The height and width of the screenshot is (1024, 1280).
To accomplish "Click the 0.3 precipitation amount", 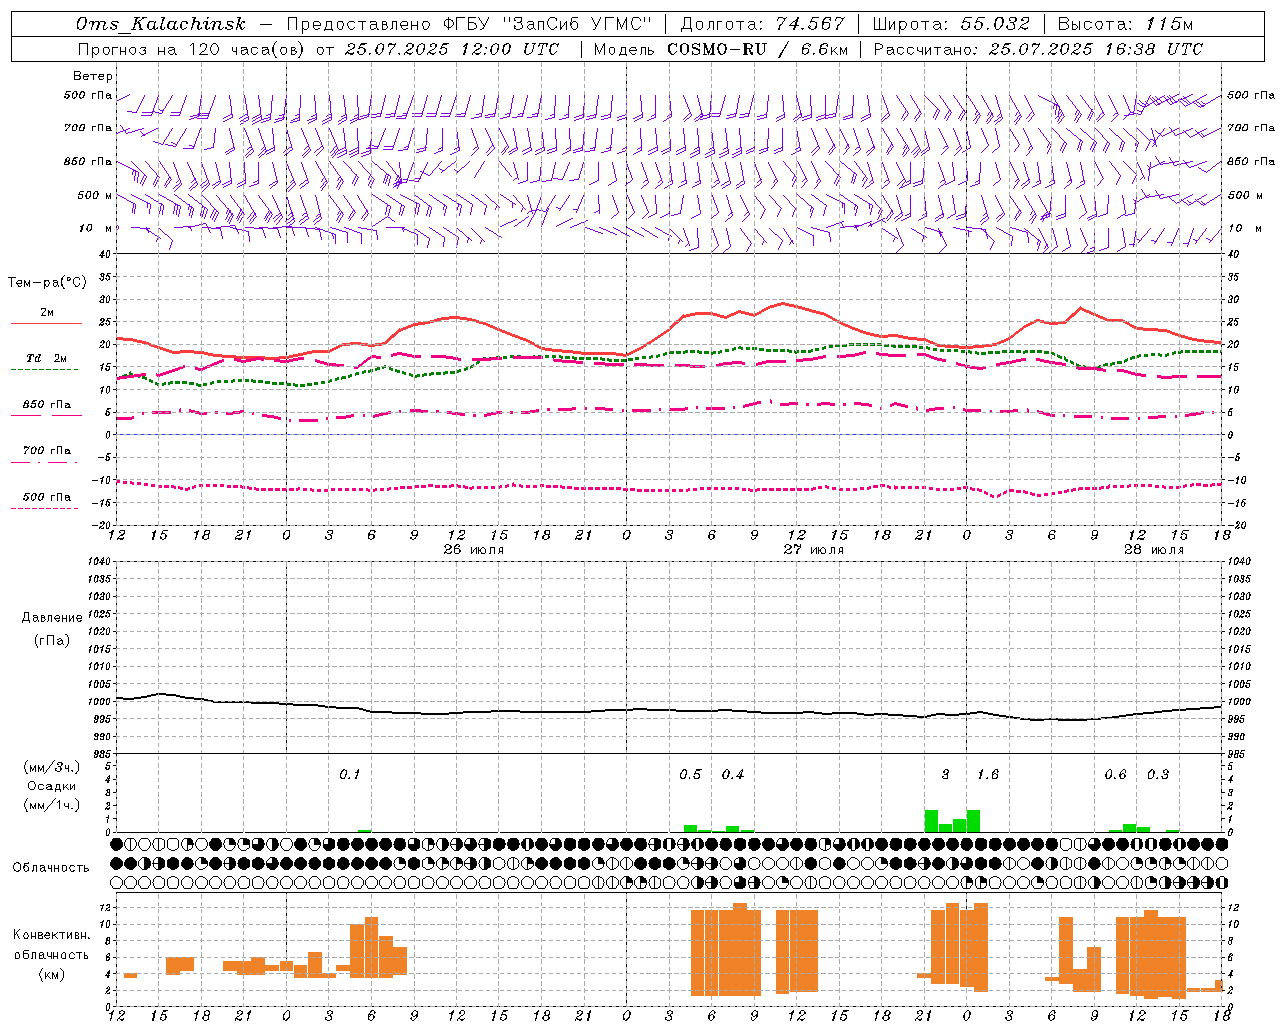I will [1158, 775].
